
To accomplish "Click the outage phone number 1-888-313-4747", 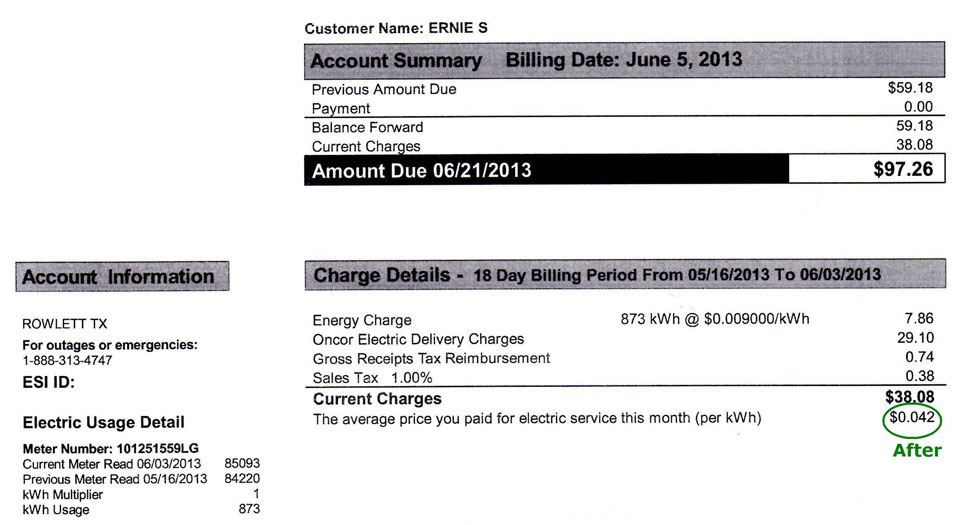I will pos(67,360).
